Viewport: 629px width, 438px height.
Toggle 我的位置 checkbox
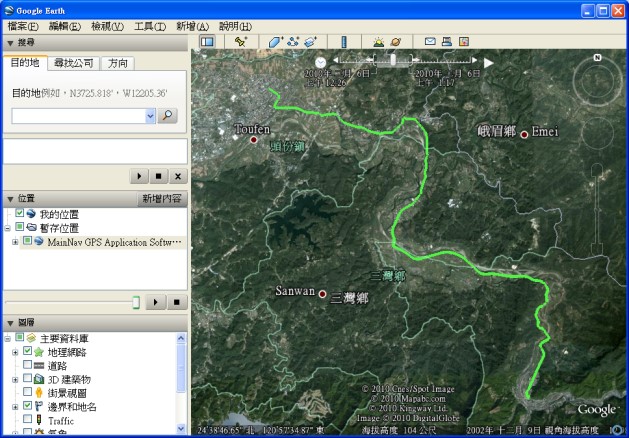click(x=20, y=213)
